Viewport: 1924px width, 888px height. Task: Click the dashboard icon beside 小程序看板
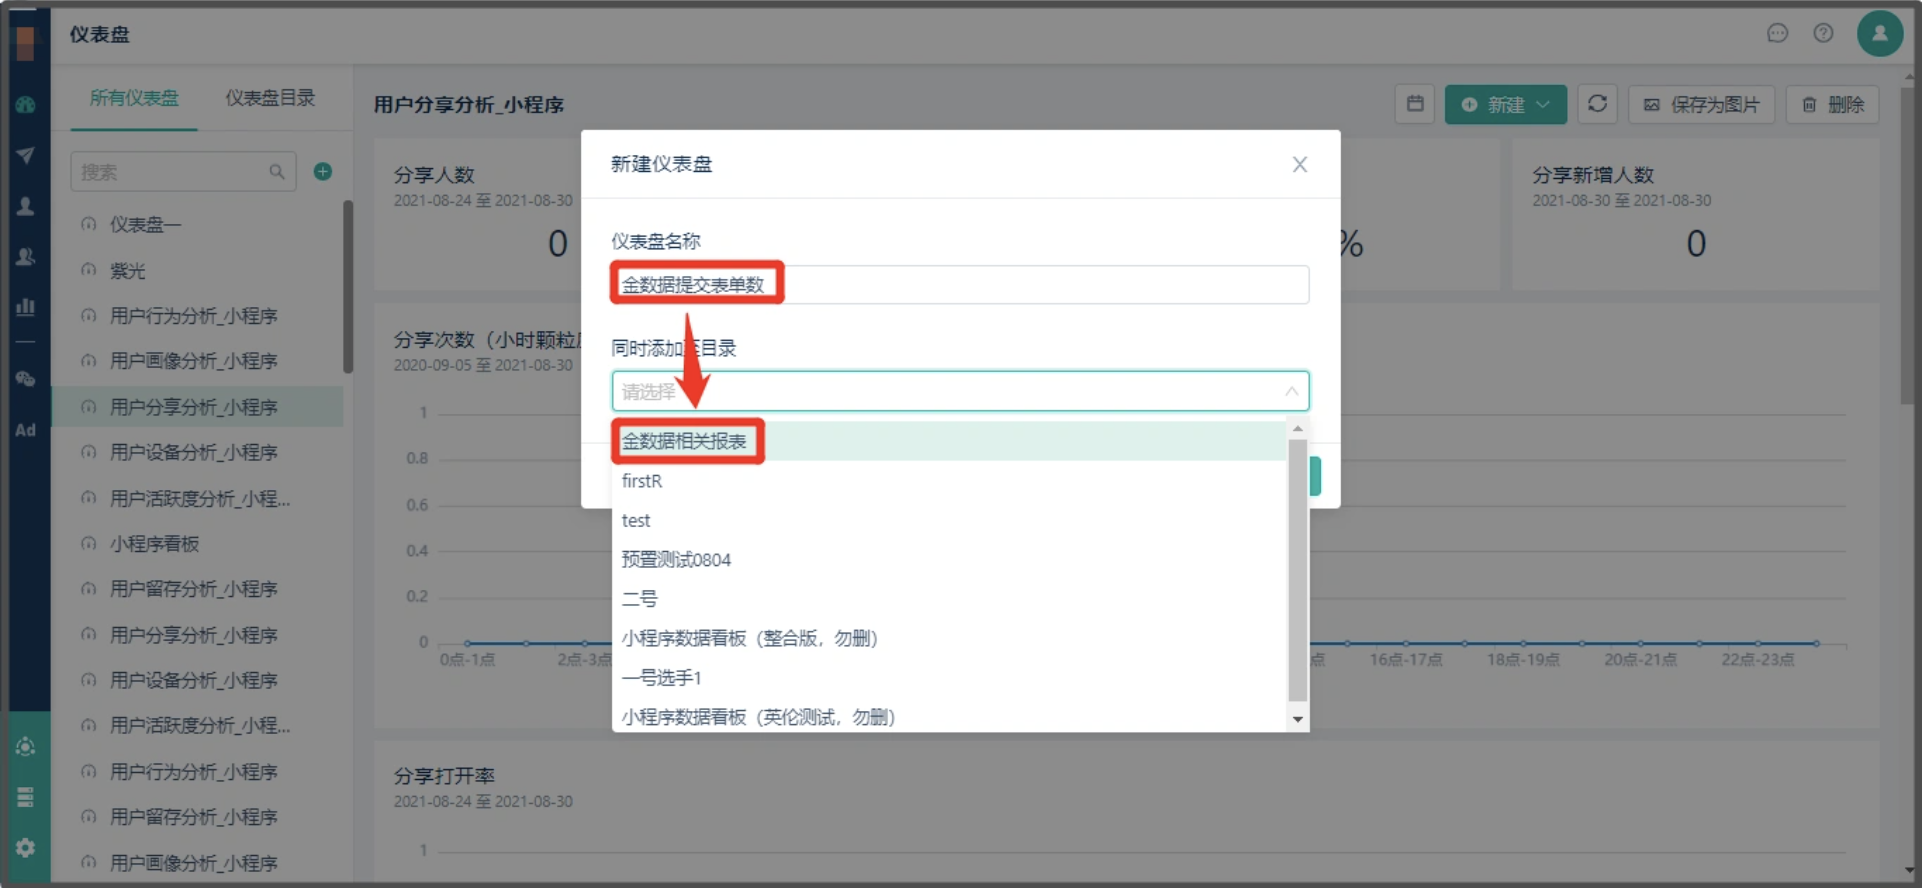pyautogui.click(x=89, y=544)
